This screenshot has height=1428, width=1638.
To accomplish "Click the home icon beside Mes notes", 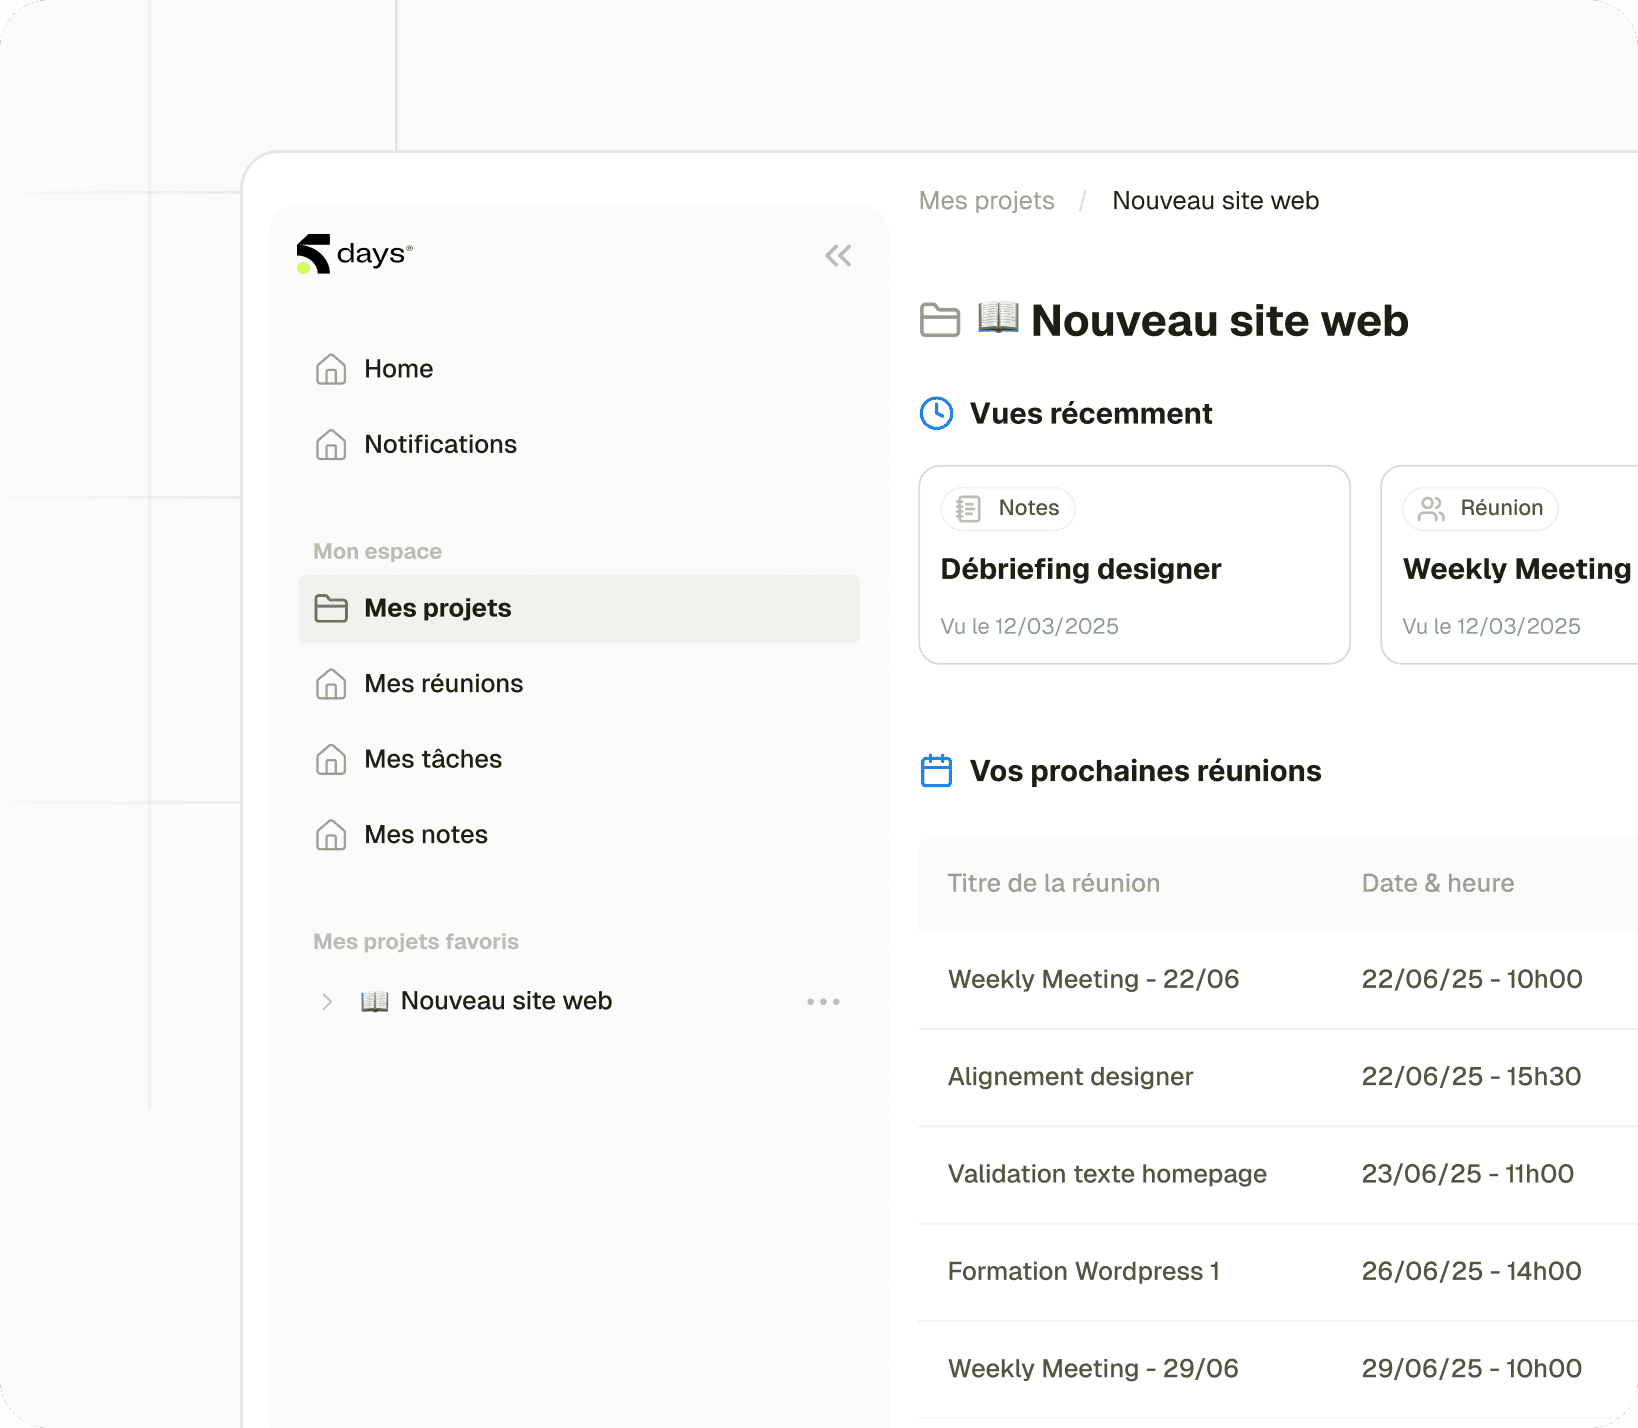I will pos(331,835).
